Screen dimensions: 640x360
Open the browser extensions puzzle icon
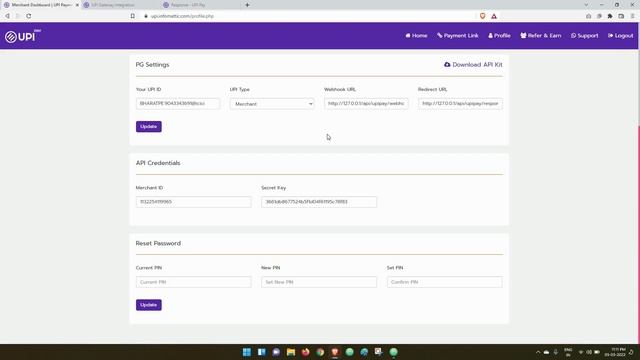click(610, 16)
